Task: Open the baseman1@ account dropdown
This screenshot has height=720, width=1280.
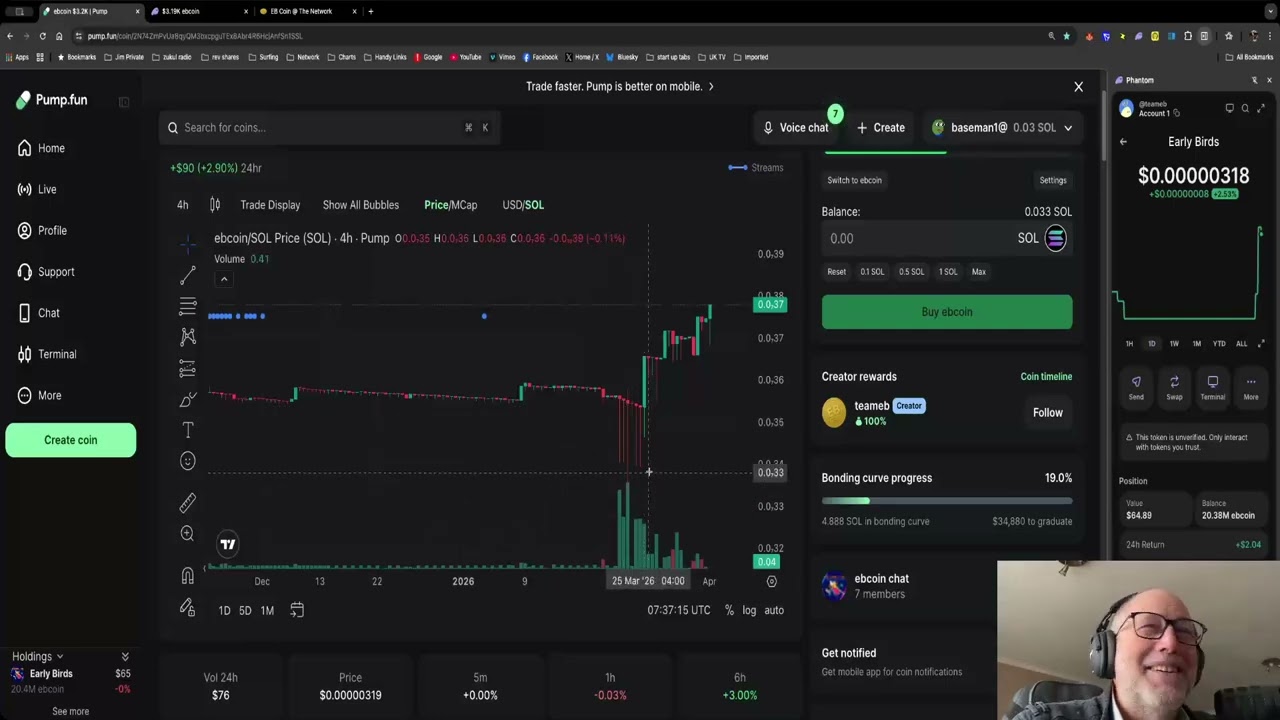Action: point(1001,128)
